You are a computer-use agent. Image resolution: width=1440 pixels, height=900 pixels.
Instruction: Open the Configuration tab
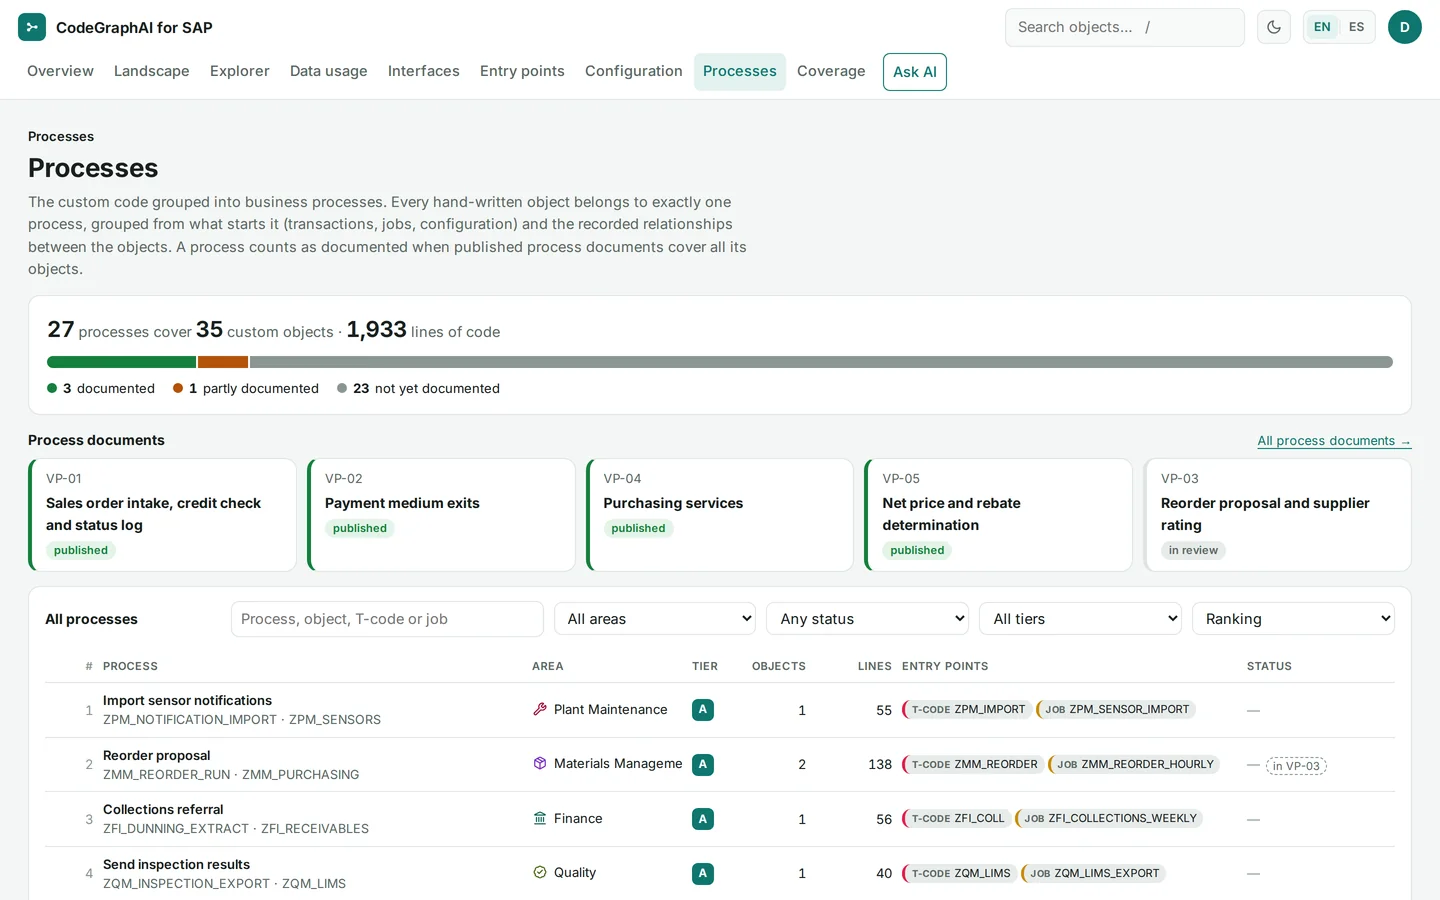point(634,71)
